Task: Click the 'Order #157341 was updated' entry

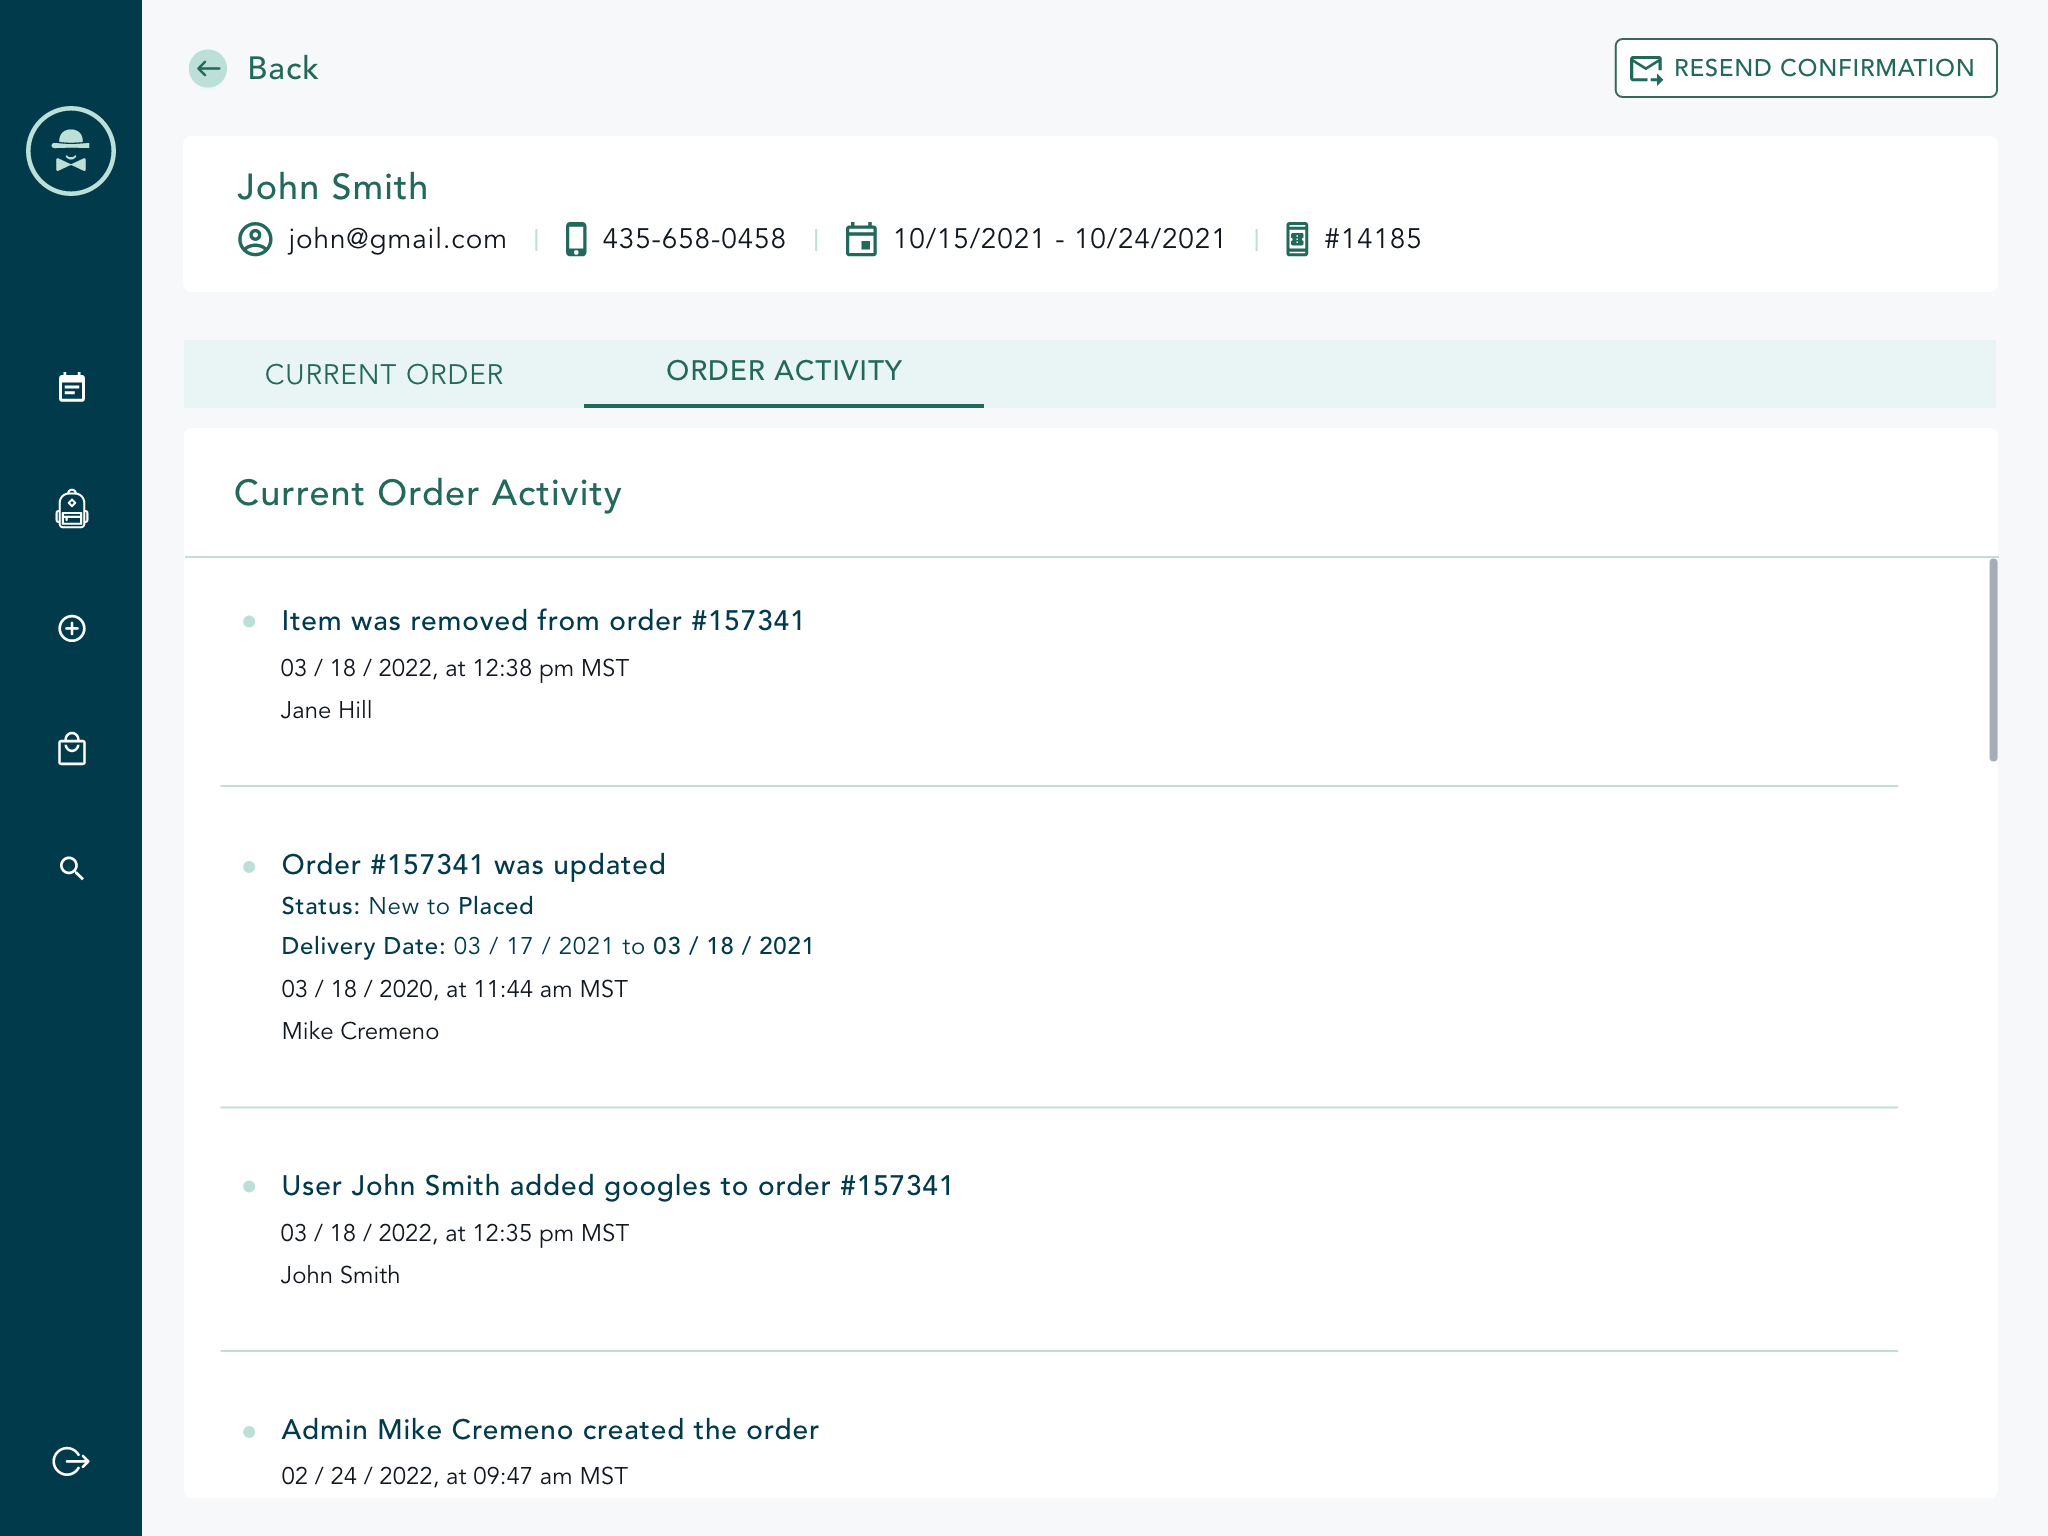Action: (x=473, y=865)
